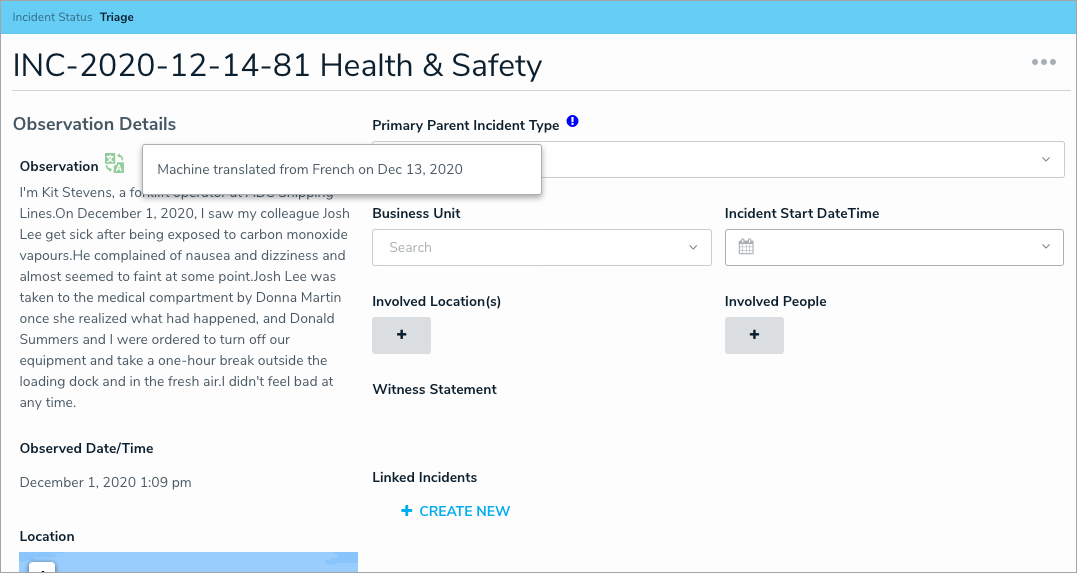Click the translation icon beside Observation
1077x573 pixels.
point(115,164)
